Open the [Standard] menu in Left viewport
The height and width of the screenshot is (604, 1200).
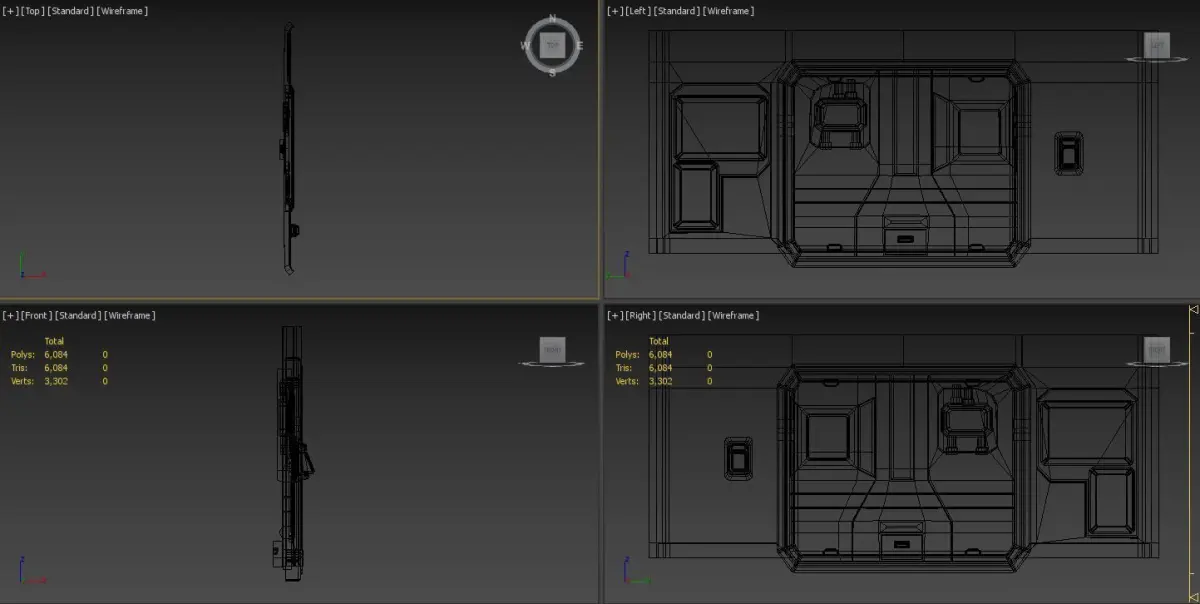pyautogui.click(x=677, y=11)
